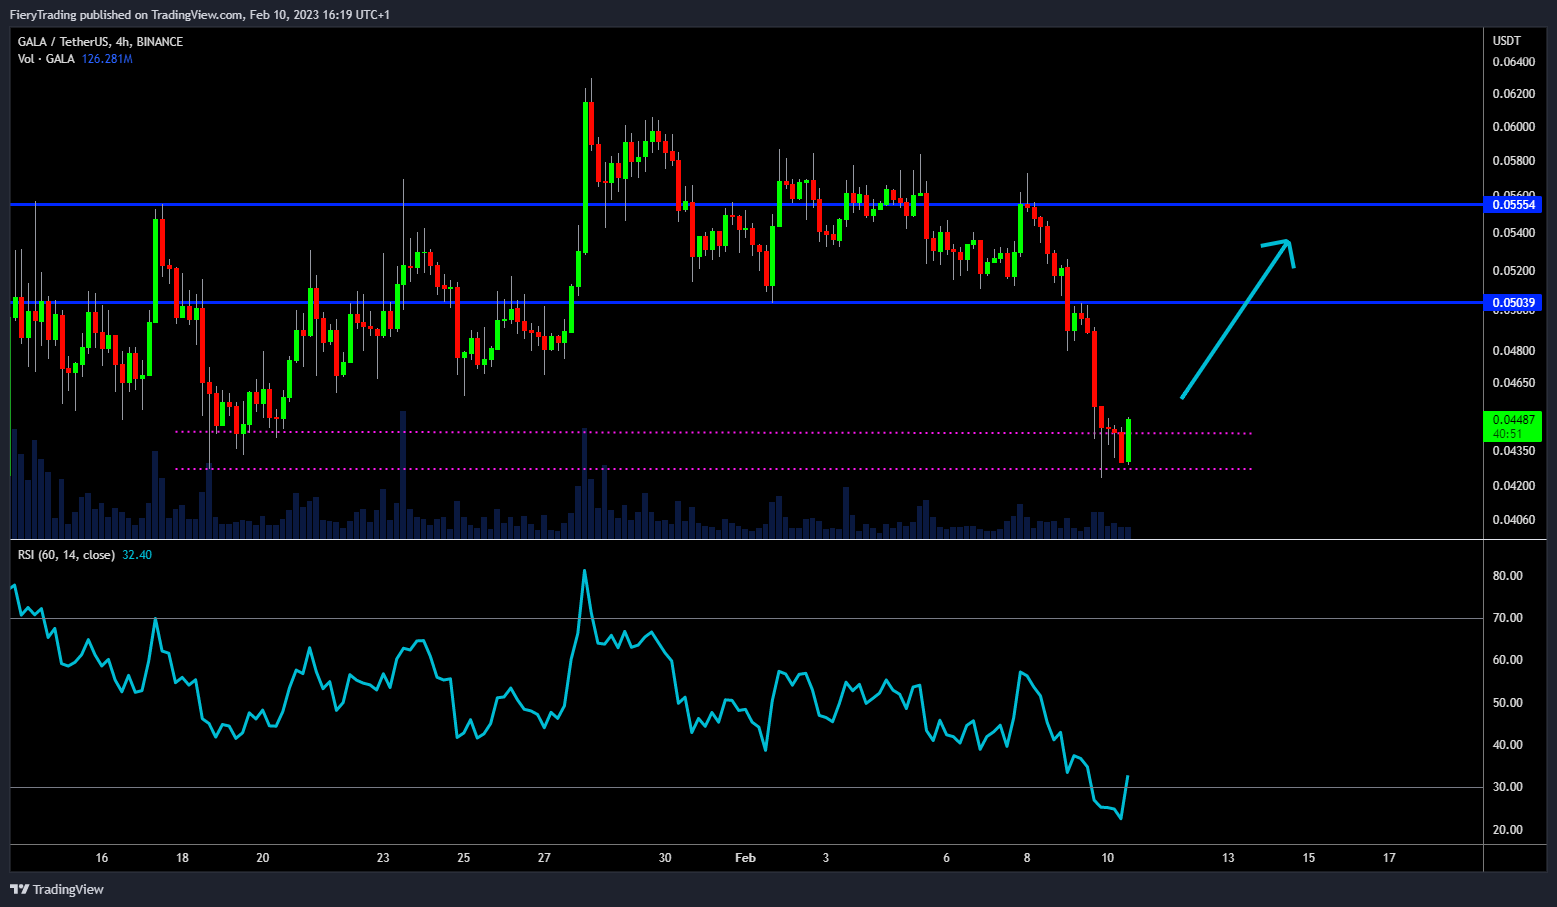This screenshot has width=1557, height=907.
Task: Click the Vol · GALA indicator label
Action: pos(46,59)
